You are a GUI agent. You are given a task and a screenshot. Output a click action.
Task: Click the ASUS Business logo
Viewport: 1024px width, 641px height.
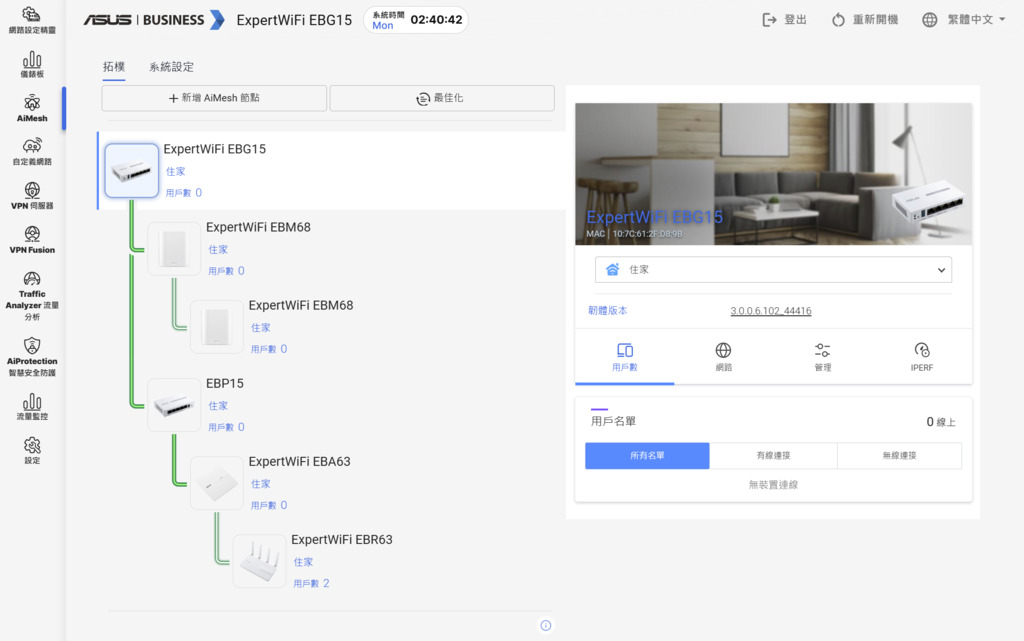point(154,20)
